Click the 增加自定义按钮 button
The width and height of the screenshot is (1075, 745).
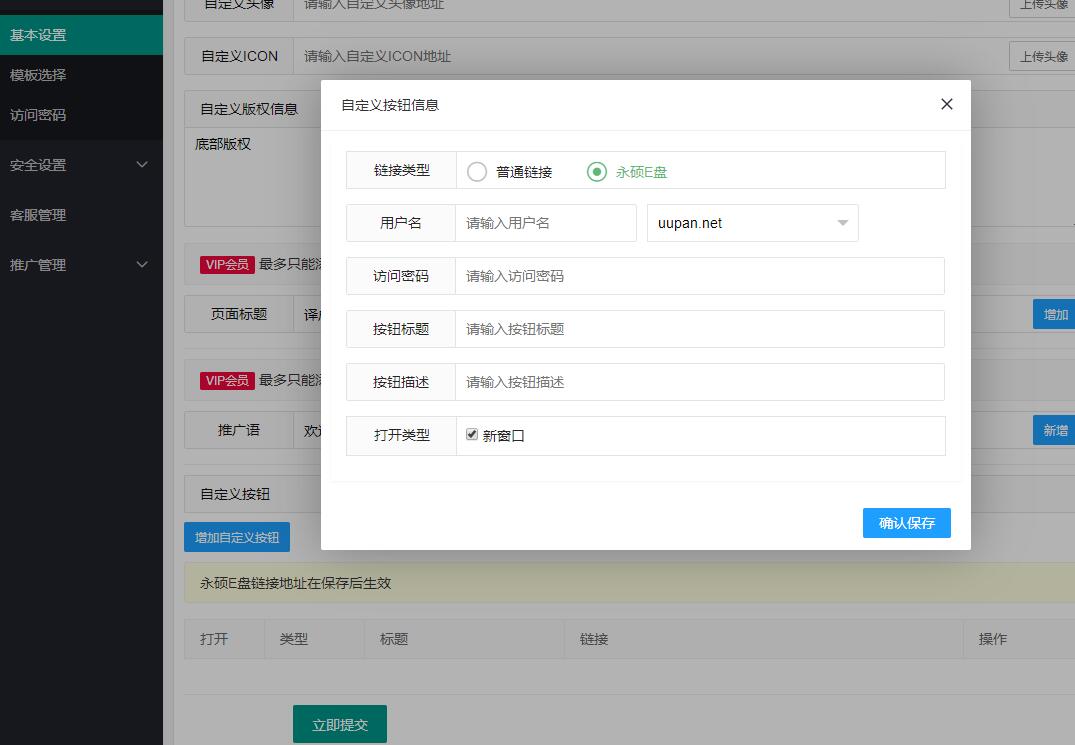click(x=237, y=537)
